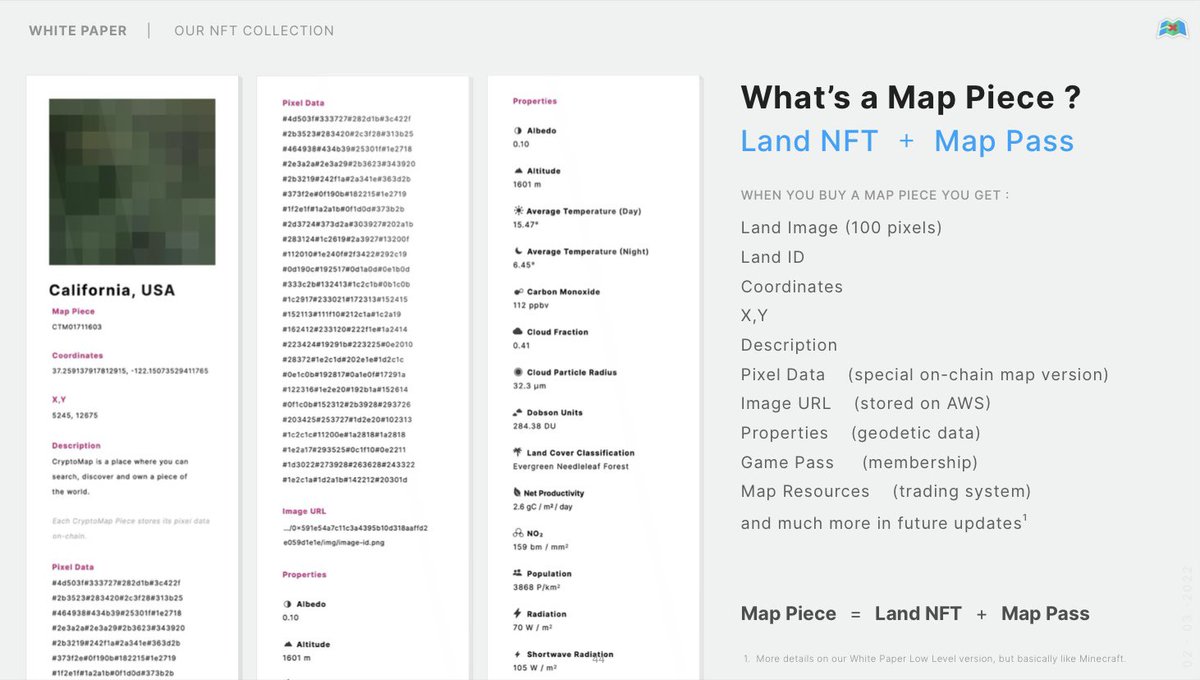
Task: Click the 105 W / m² shortwave value
Action: click(x=533, y=668)
